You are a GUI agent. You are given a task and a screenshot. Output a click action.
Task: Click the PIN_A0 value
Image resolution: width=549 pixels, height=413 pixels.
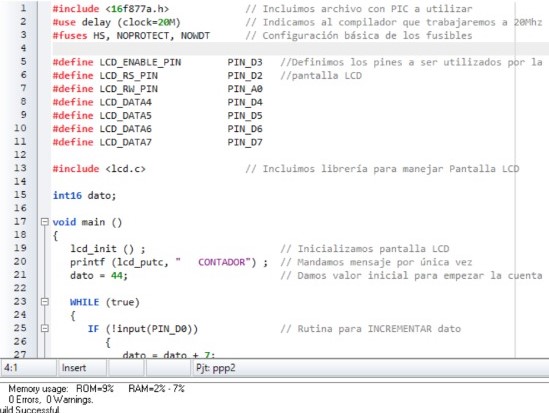(x=245, y=89)
